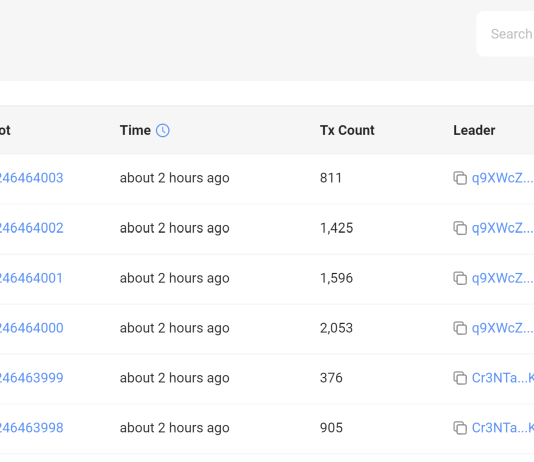Open leader q9XWcZ in the 2,053 tx row
Viewport: 534px width, 462px height.
pos(503,328)
